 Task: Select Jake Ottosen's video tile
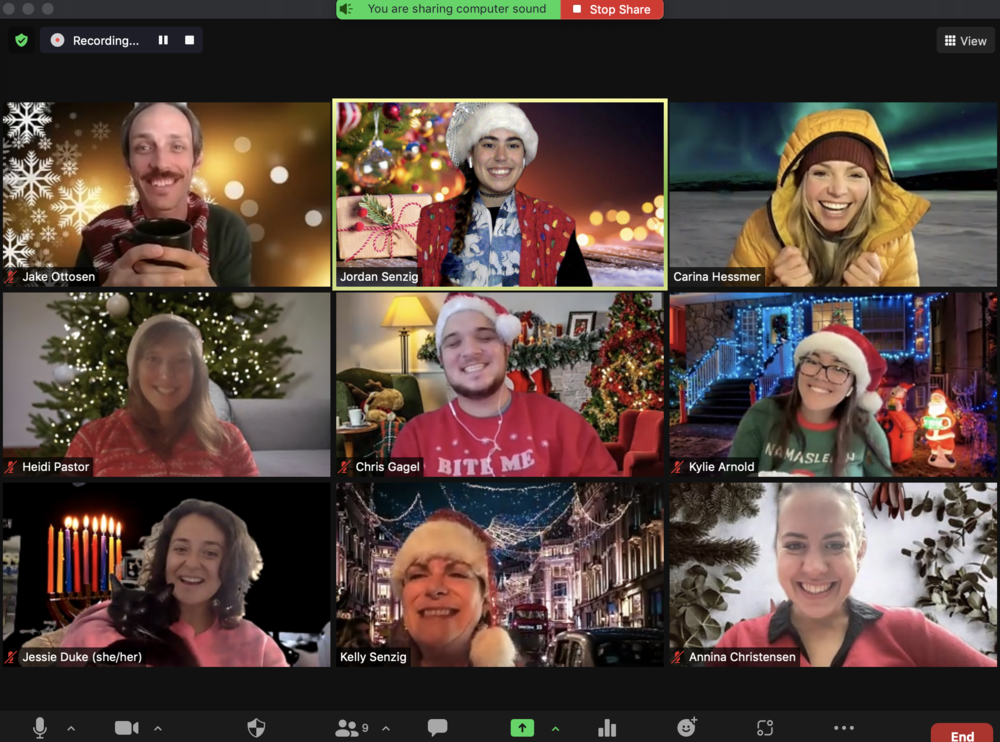[x=166, y=194]
